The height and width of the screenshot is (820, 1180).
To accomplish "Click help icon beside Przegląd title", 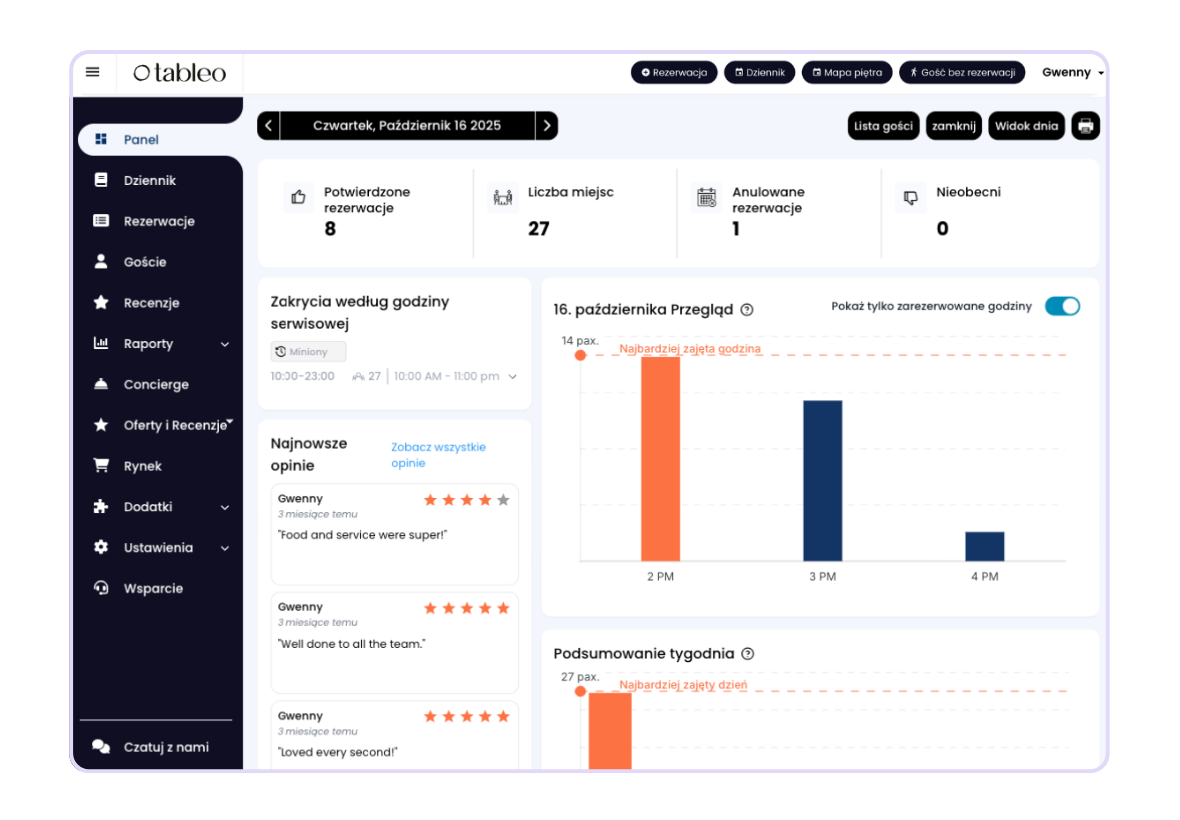I will 746,310.
